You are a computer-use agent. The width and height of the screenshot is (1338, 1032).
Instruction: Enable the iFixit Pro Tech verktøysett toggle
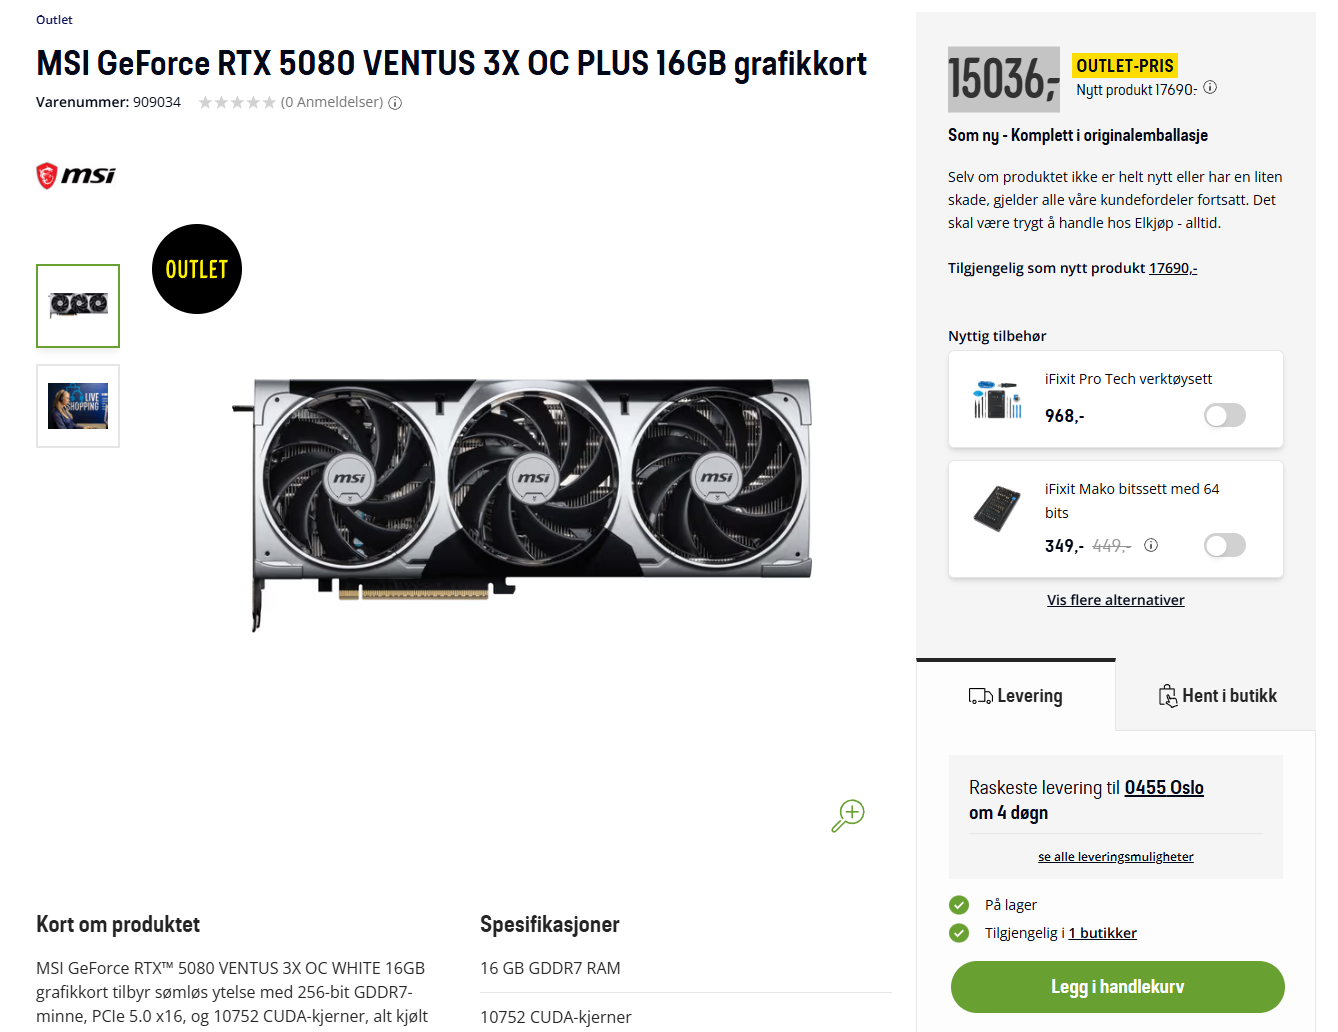point(1225,415)
